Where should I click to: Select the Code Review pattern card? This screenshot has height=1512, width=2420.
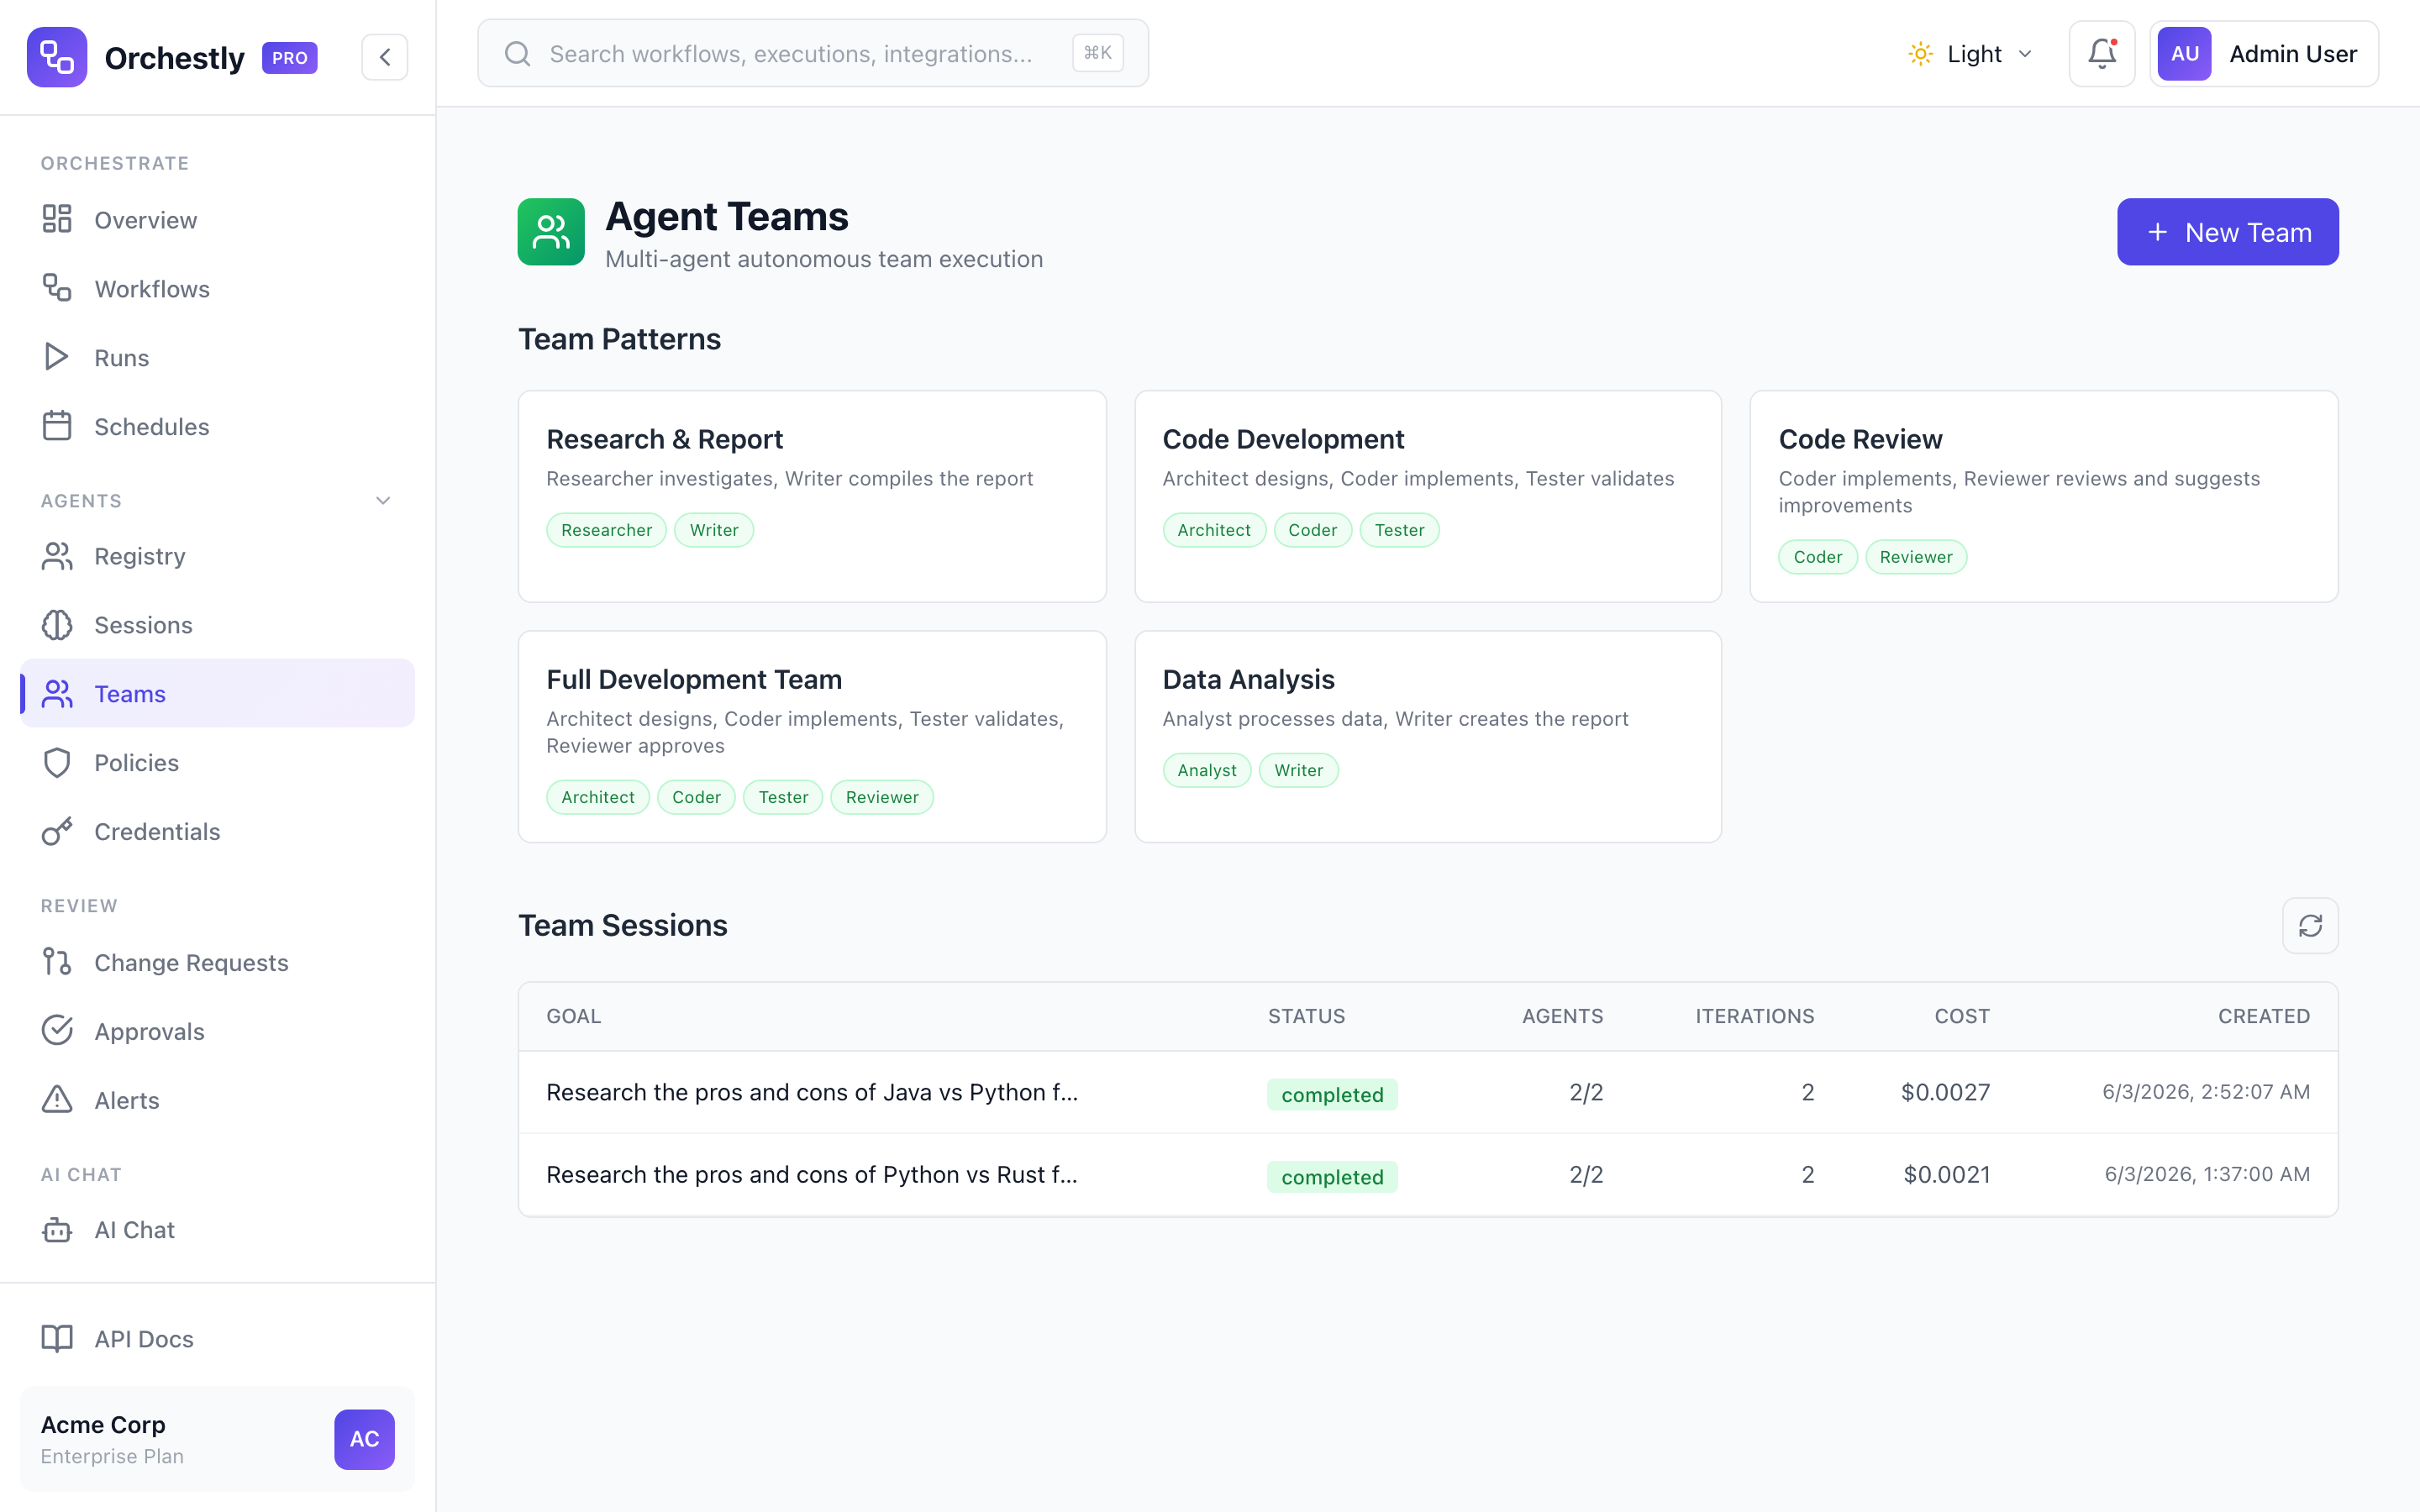2044,496
